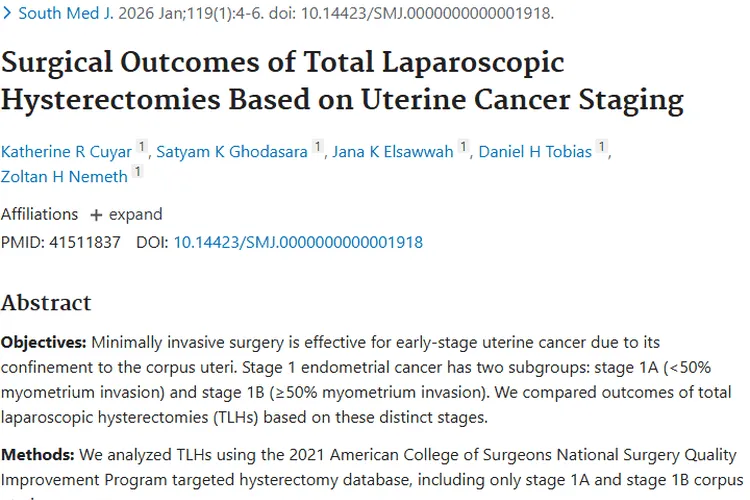Click affiliation superscript 1 after Elsawwah
750x500 pixels.
tap(464, 147)
